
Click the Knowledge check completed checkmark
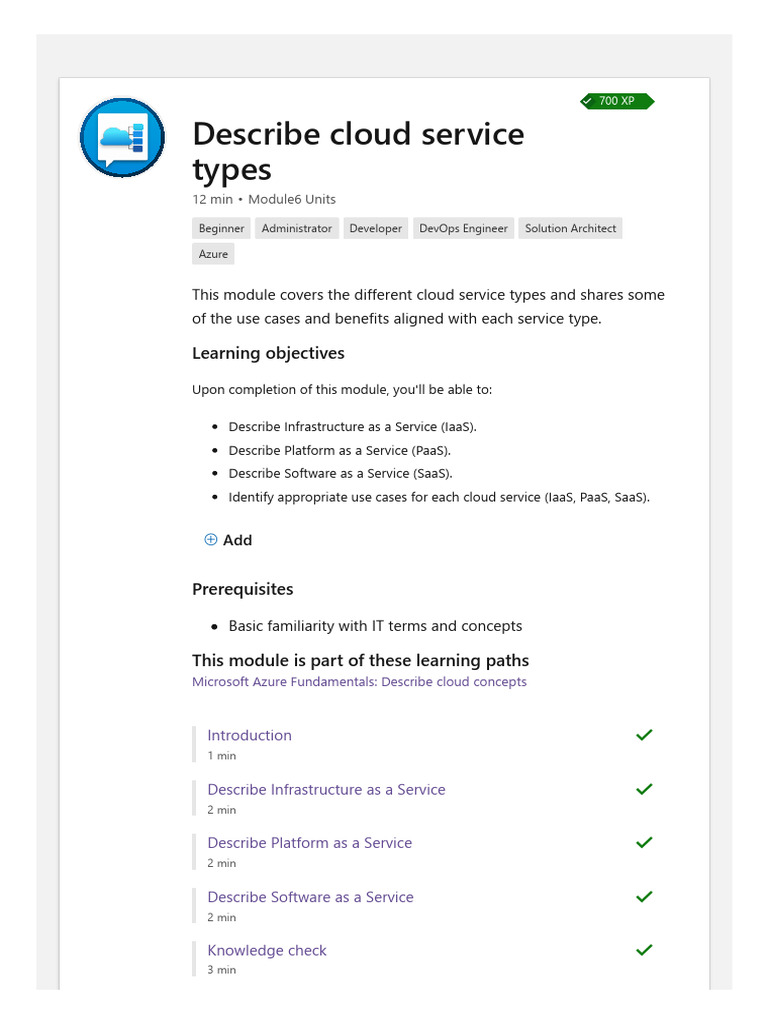tap(644, 950)
